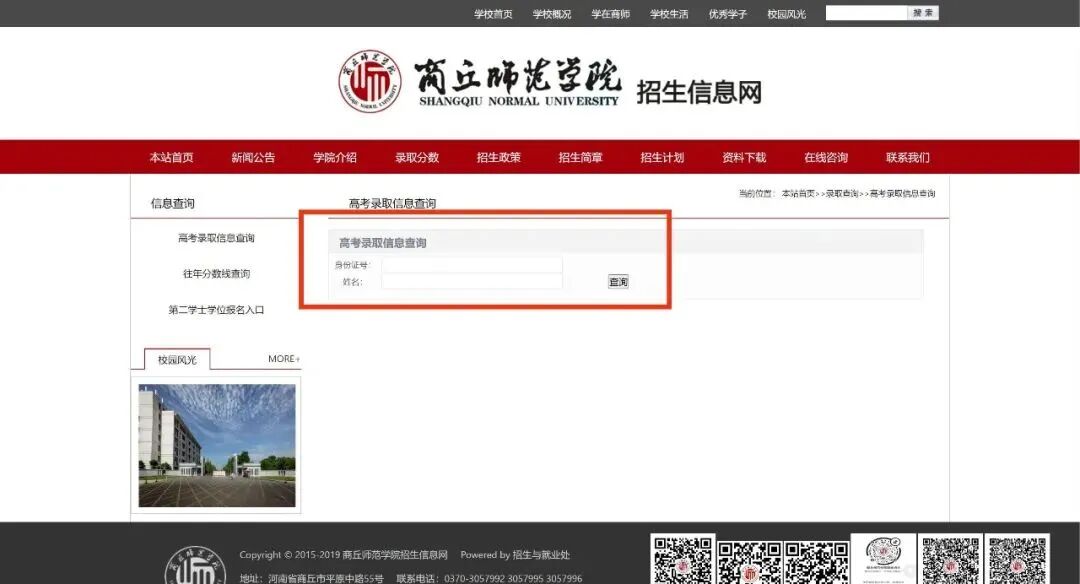Open the 本站首页 navigation item

coord(172,157)
